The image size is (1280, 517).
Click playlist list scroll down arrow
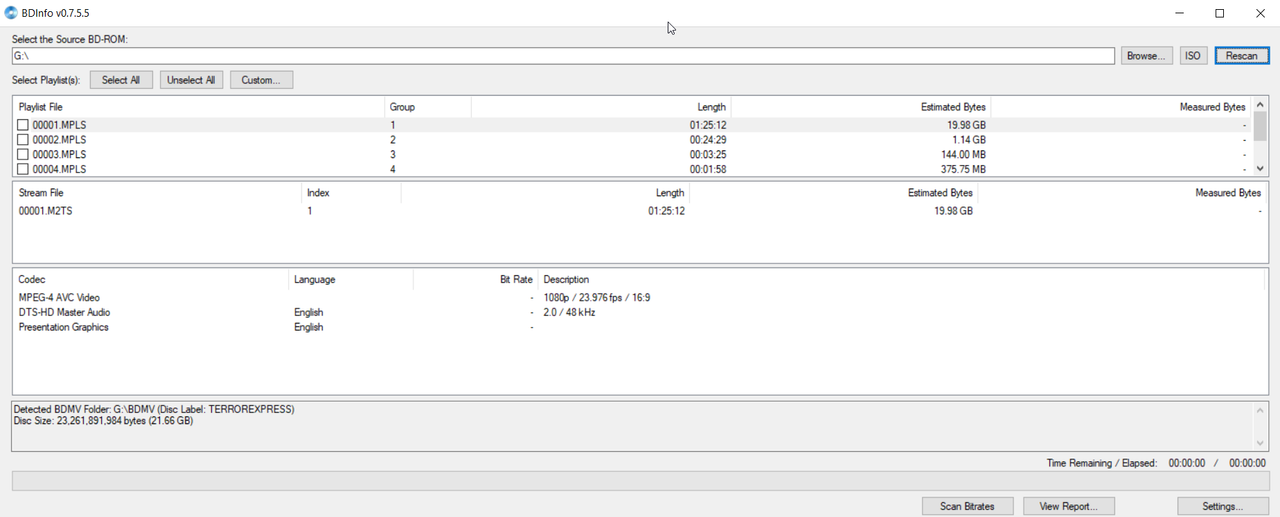[x=1260, y=169]
